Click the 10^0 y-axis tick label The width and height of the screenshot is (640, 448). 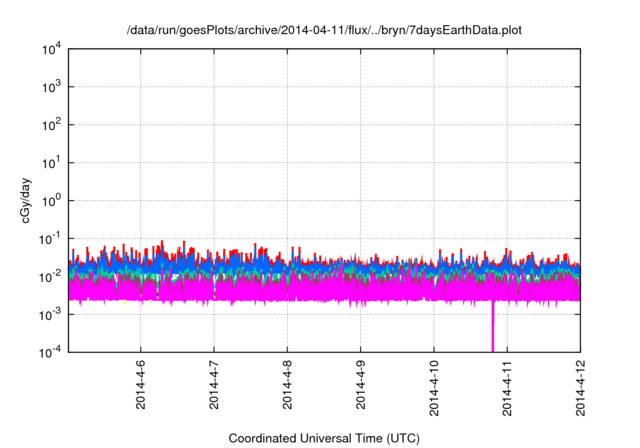51,201
